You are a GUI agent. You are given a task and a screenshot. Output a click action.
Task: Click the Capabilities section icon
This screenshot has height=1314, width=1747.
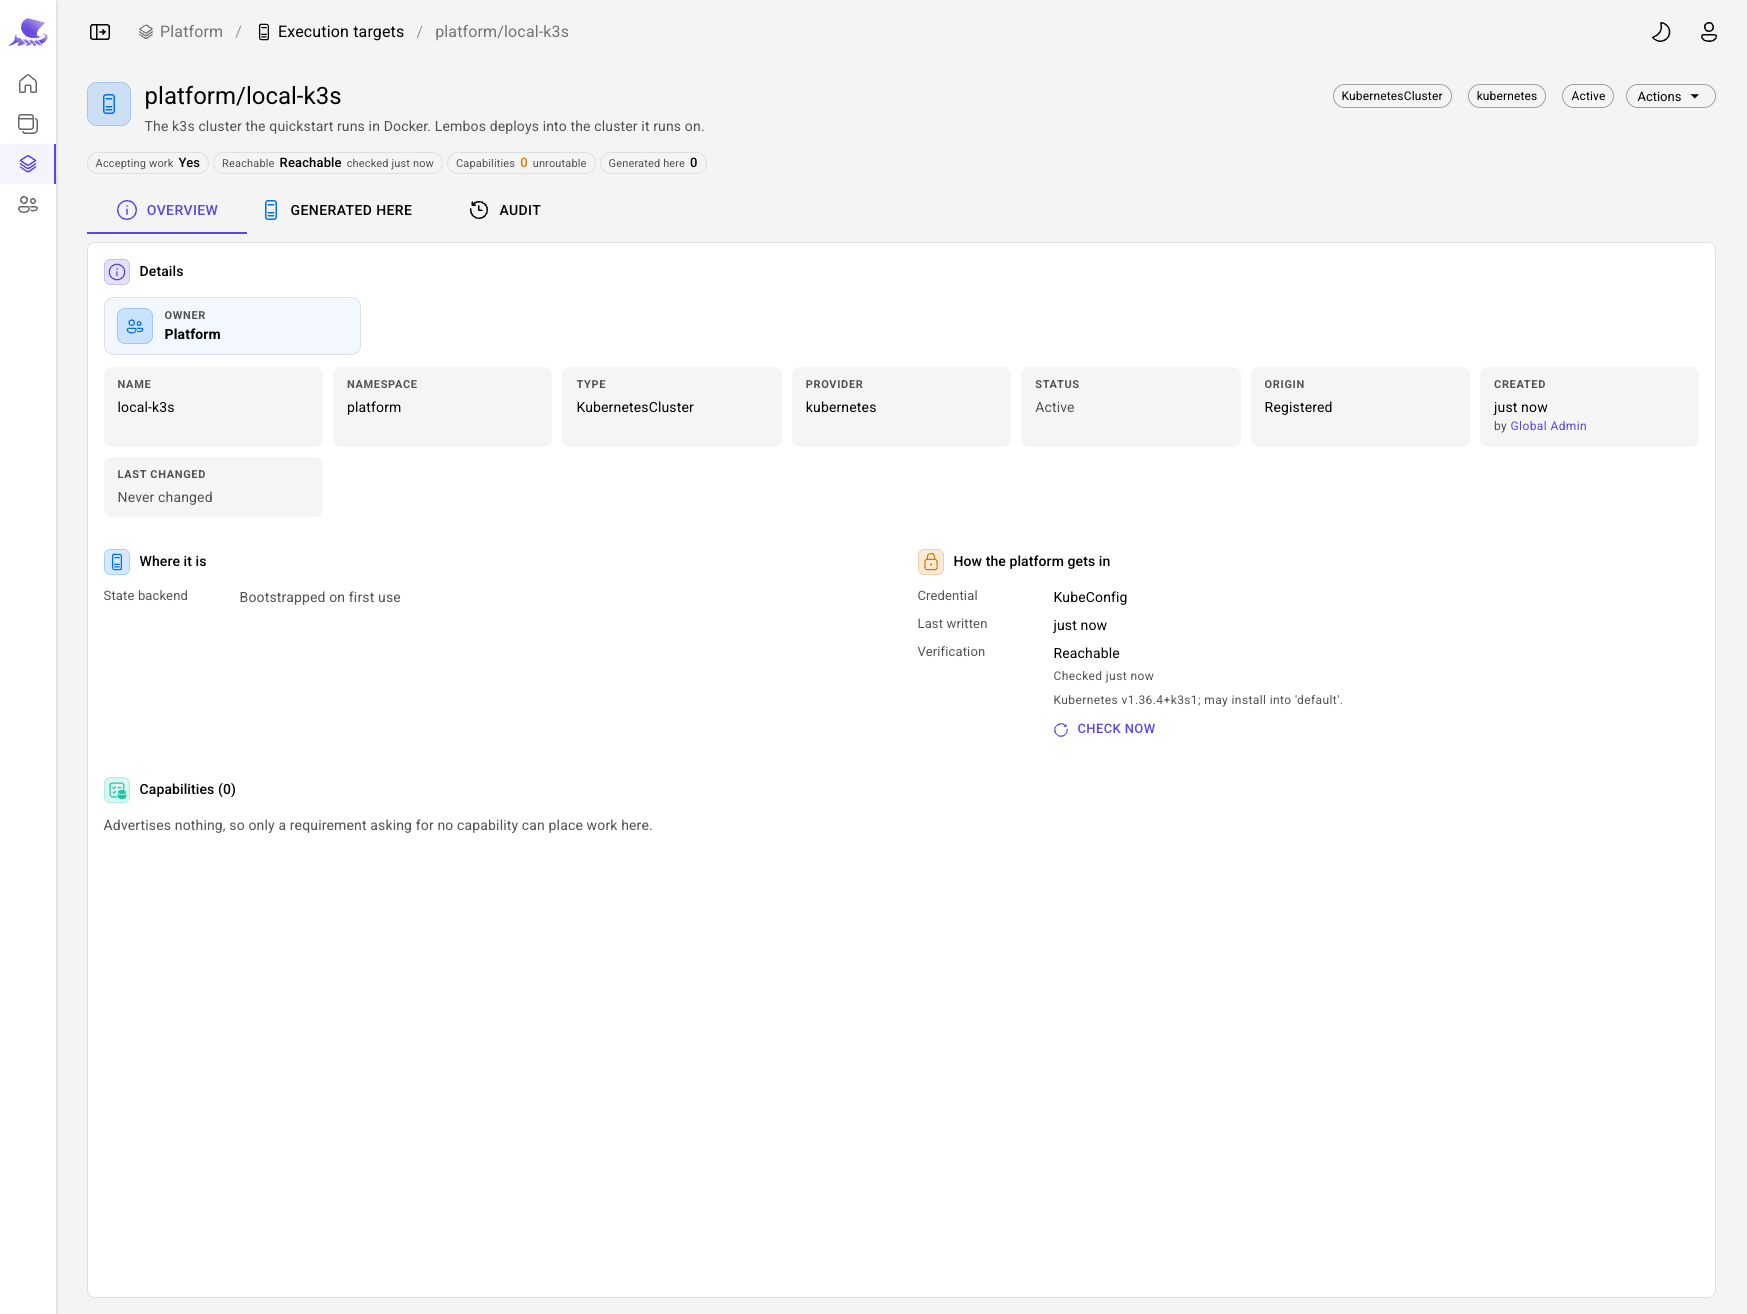coord(117,790)
